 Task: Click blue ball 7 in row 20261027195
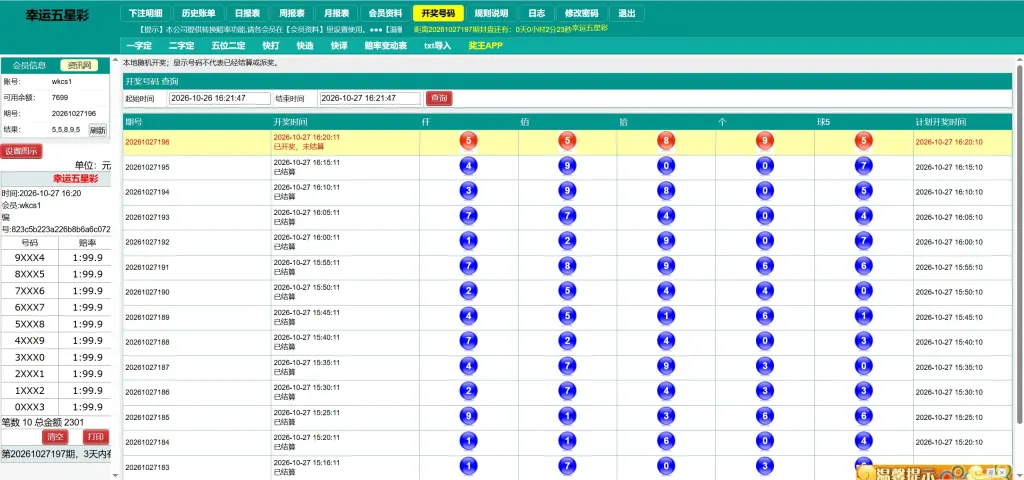(863, 166)
